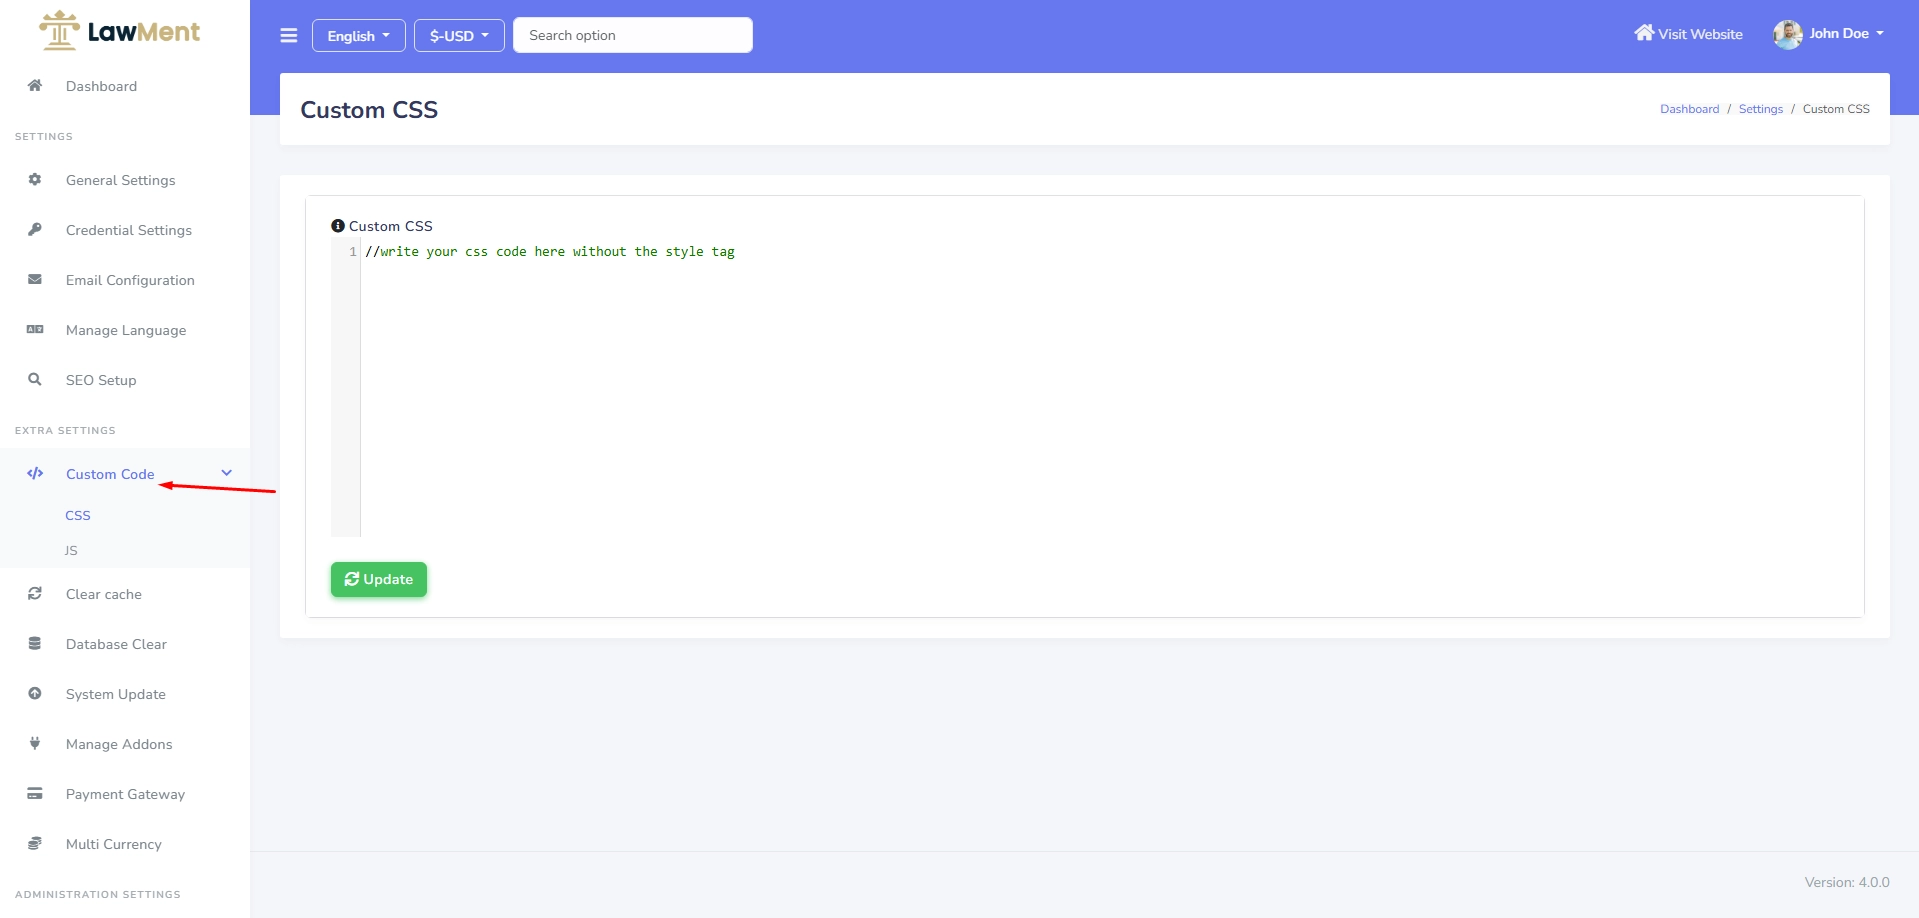Image resolution: width=1919 pixels, height=918 pixels.
Task: Click the Settings breadcrumb link
Action: [x=1760, y=109]
